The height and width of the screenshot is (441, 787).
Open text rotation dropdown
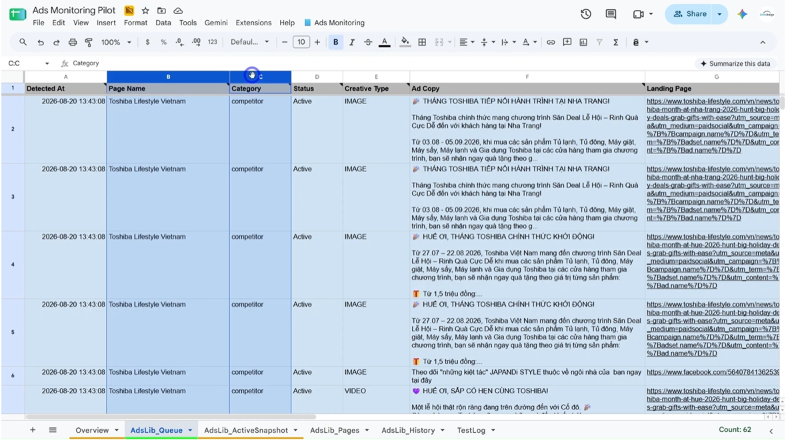530,43
